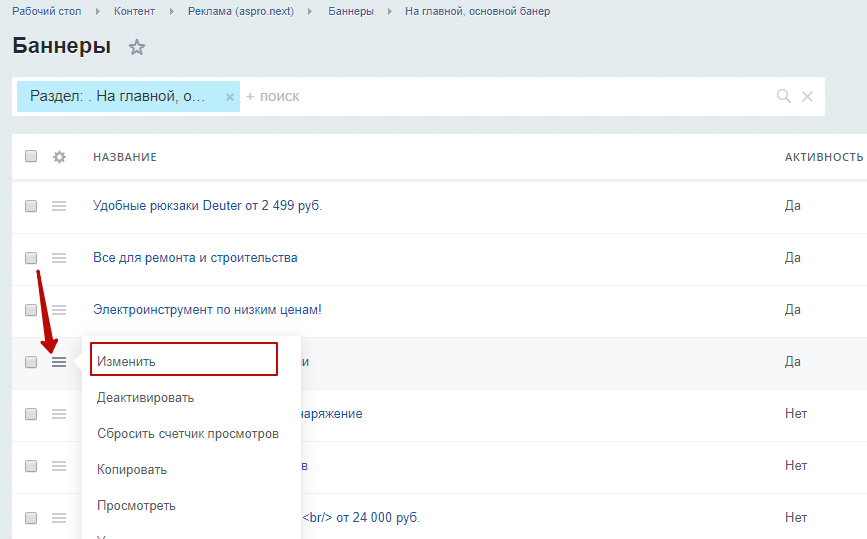The height and width of the screenshot is (539, 867).
Task: Check the 24 000 руб. row checkbox
Action: pyautogui.click(x=31, y=518)
